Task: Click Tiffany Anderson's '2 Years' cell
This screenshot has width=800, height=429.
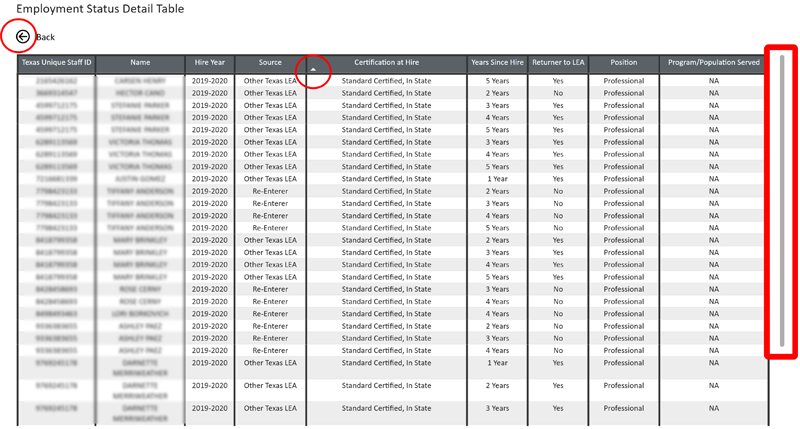Action: 497,191
